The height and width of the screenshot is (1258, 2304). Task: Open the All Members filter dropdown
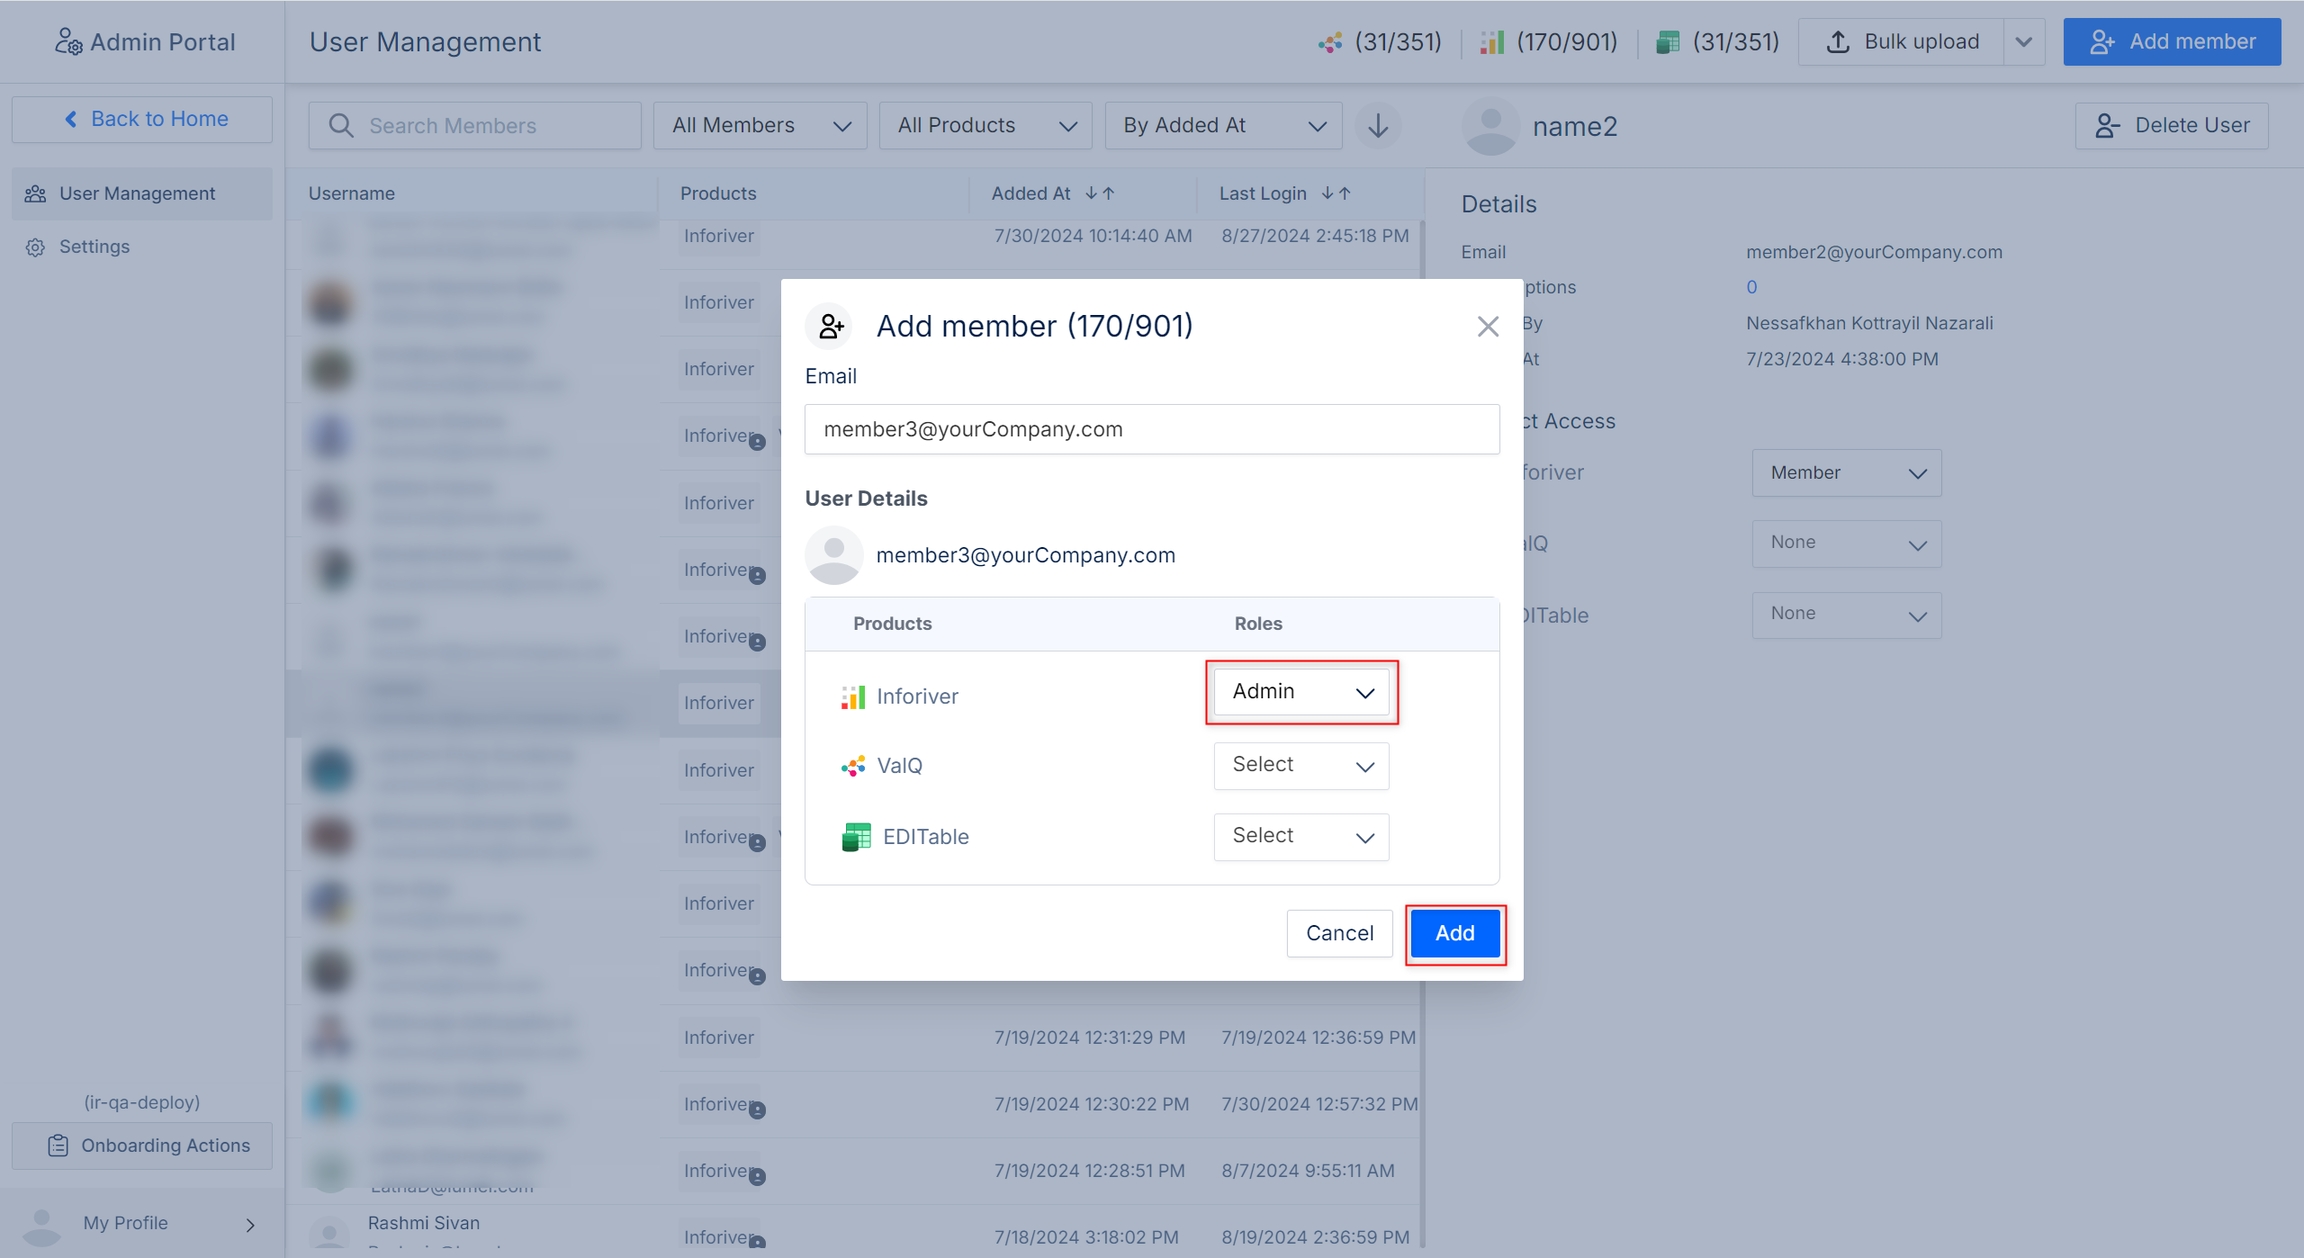click(760, 126)
